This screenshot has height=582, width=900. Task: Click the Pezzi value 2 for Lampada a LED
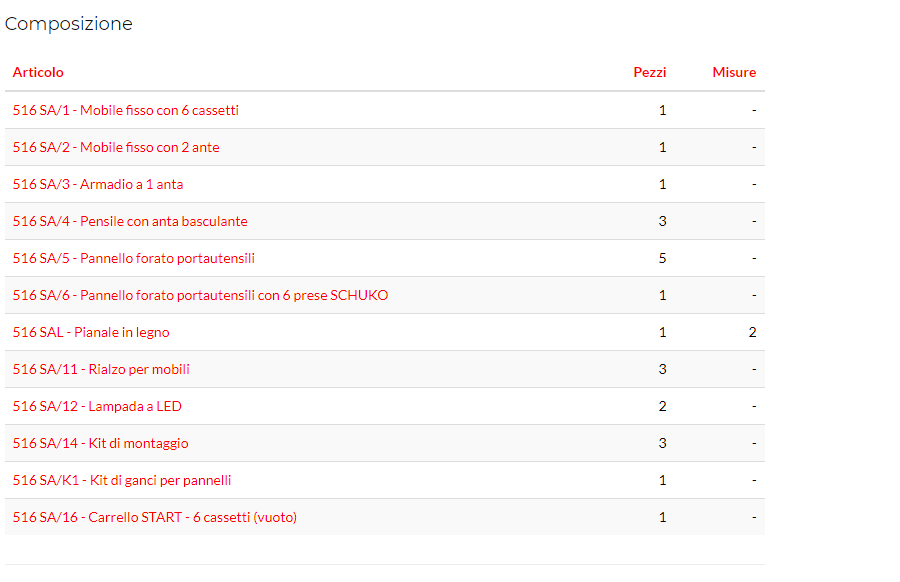point(662,406)
